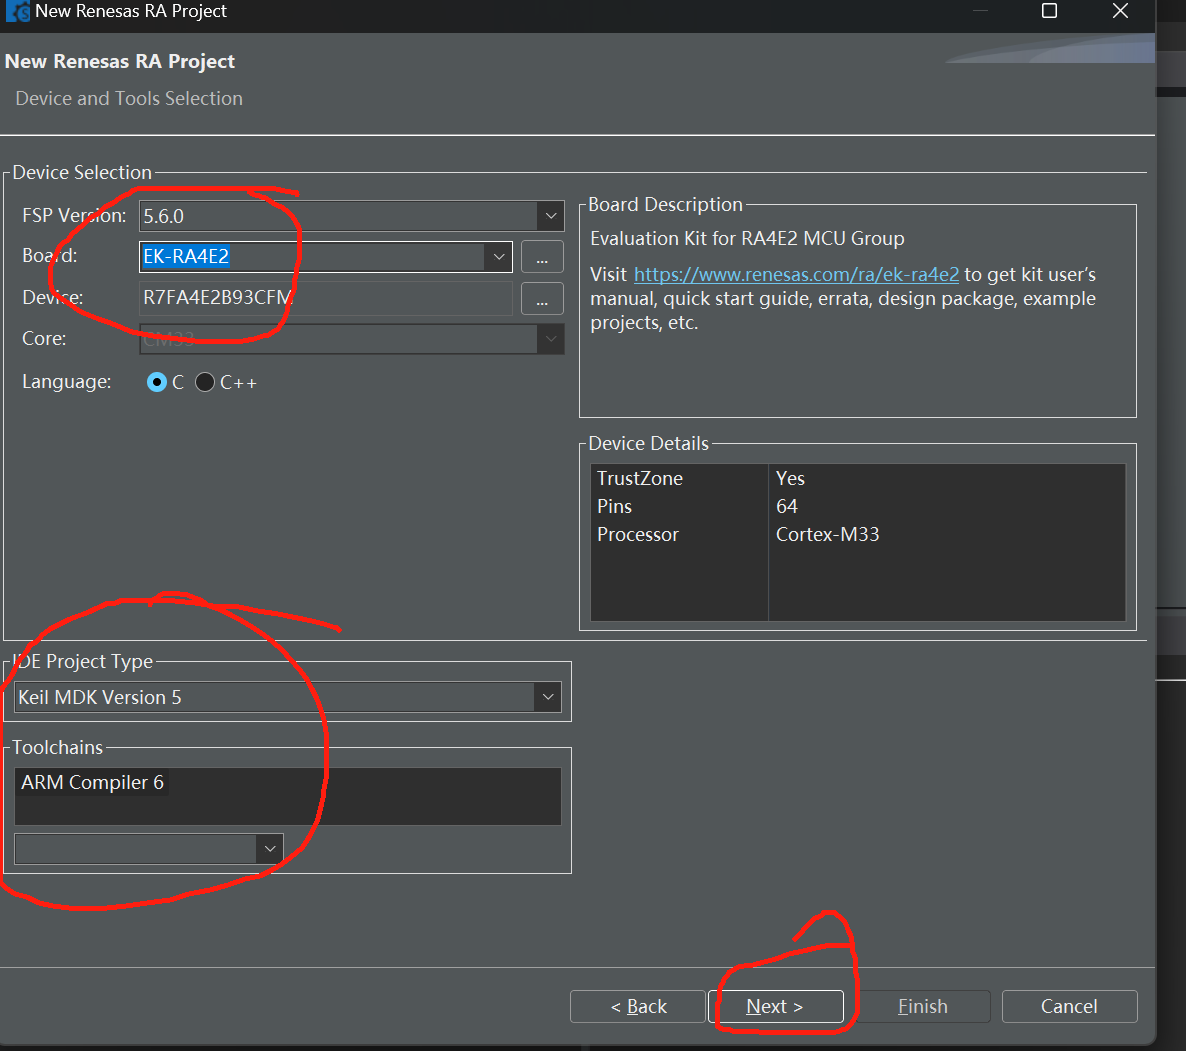Open the Board browse ellipsis button
1186x1051 pixels.
542,257
